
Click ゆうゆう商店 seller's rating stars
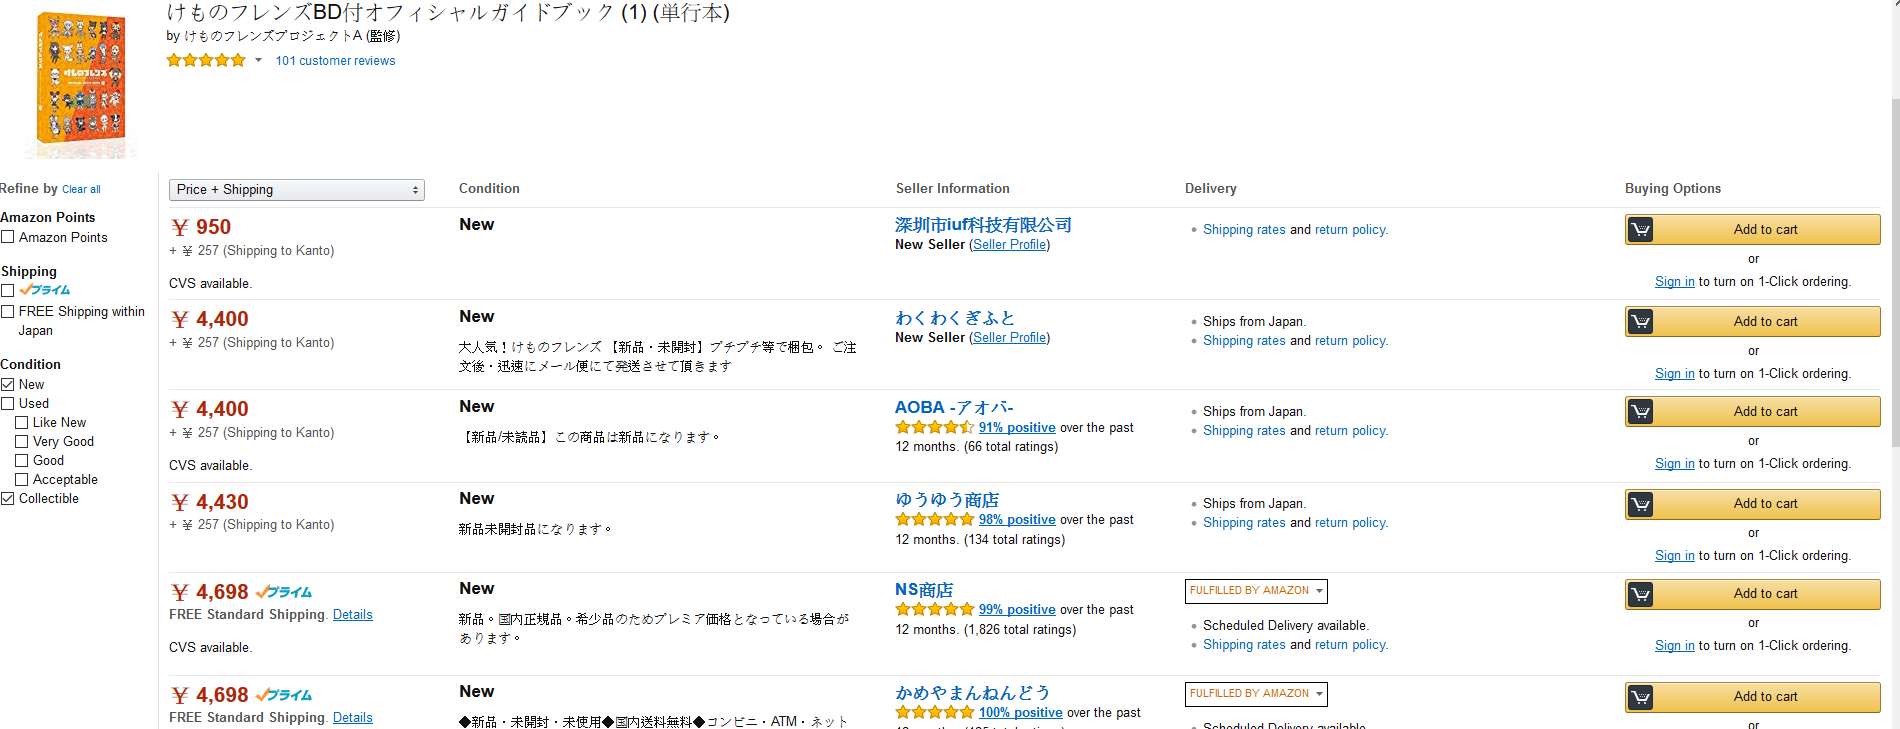tap(934, 519)
